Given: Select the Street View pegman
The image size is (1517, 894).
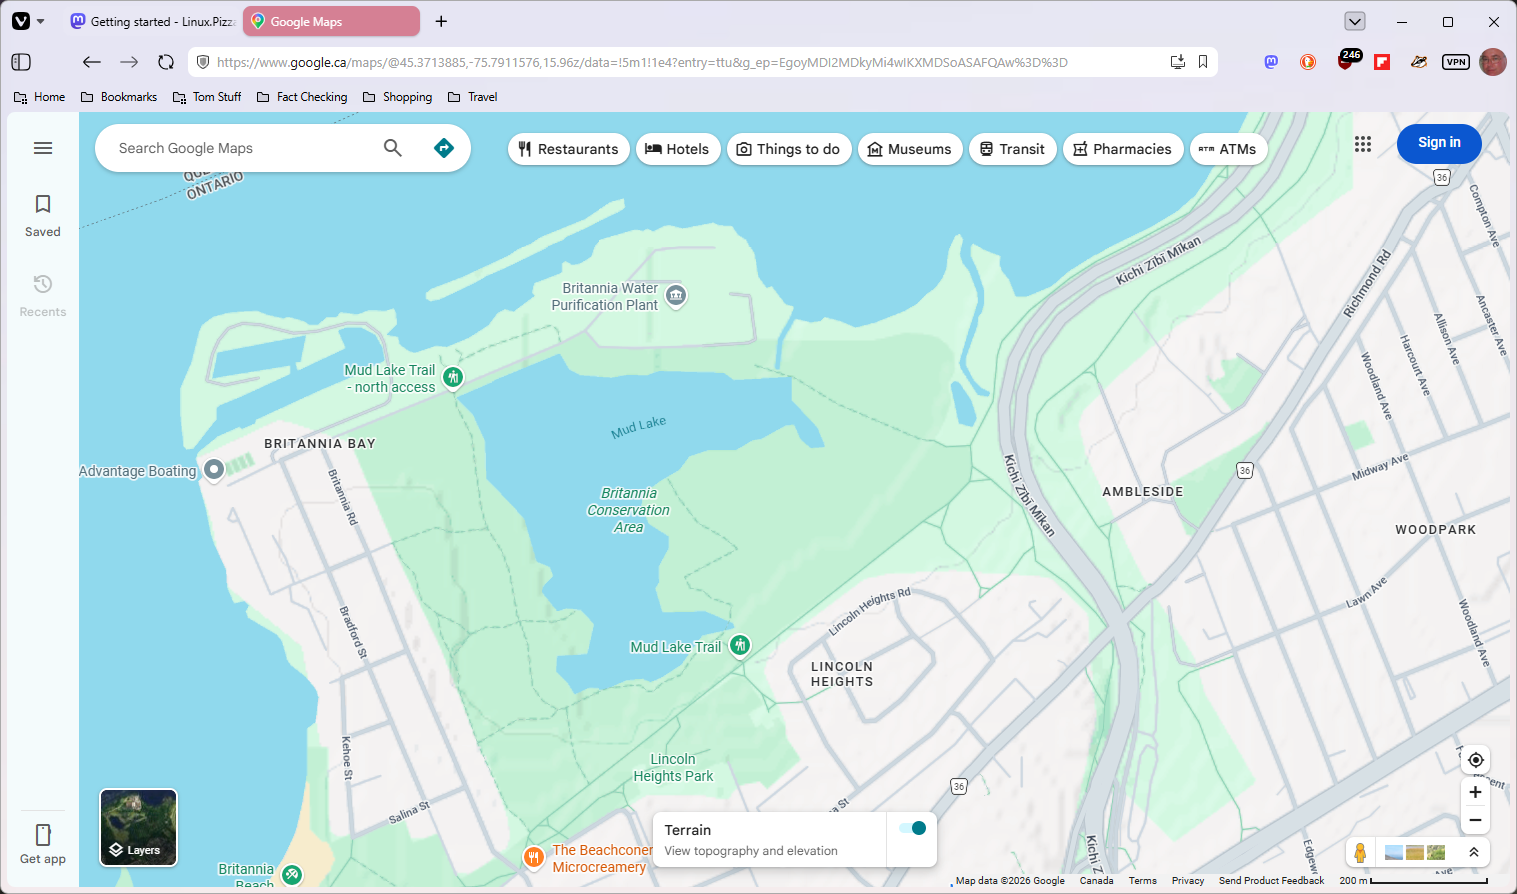Looking at the screenshot, I should click(1360, 853).
